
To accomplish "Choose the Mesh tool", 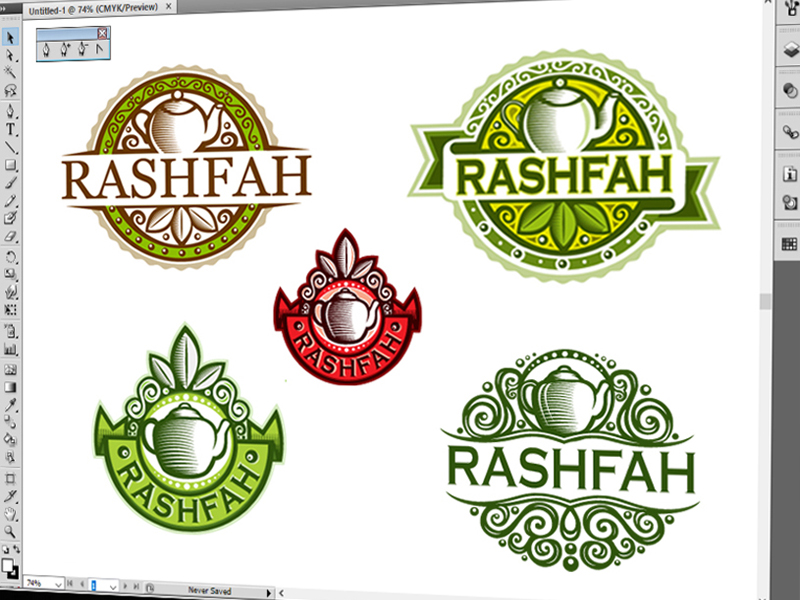I will pyautogui.click(x=10, y=369).
